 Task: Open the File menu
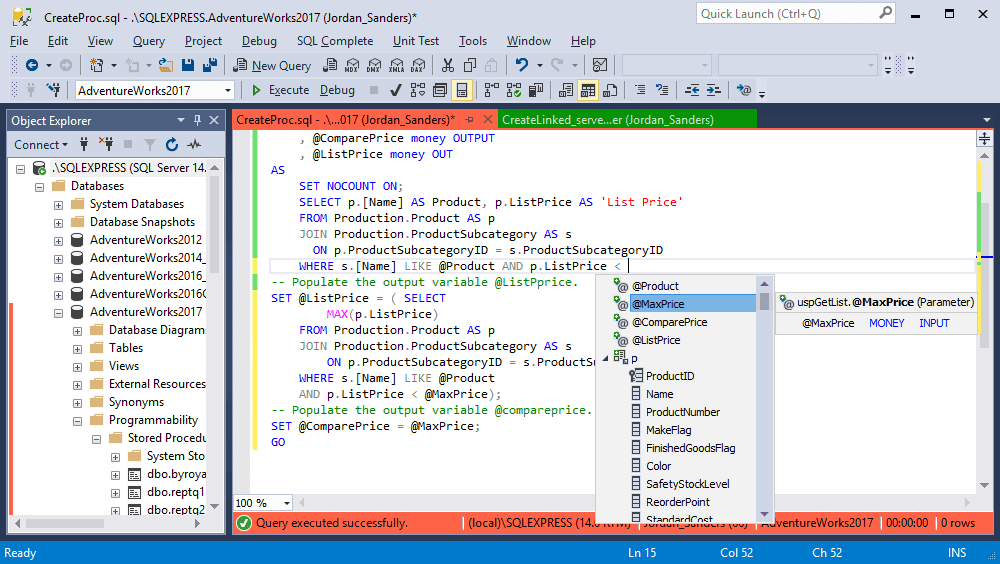point(19,41)
